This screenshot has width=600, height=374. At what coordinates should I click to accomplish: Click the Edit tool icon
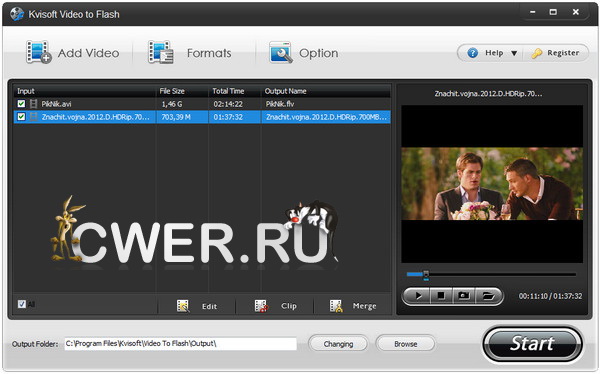183,306
